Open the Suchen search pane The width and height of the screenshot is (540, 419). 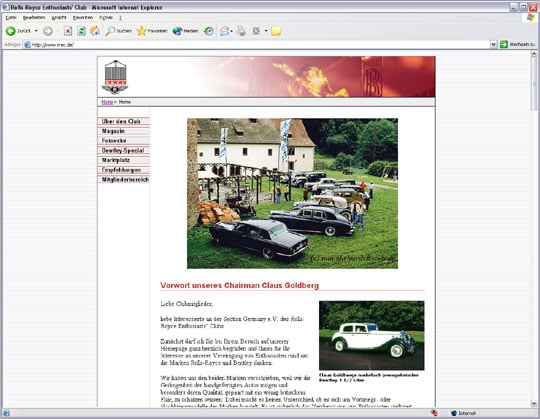118,31
